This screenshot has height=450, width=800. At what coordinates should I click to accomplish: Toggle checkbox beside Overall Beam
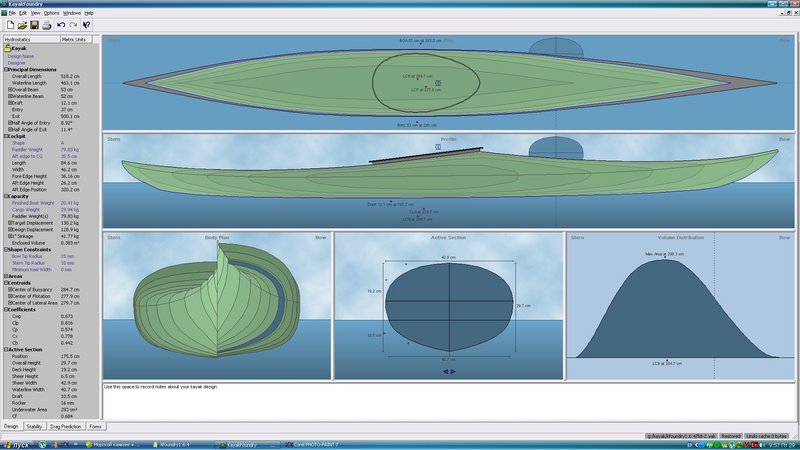pos(8,88)
